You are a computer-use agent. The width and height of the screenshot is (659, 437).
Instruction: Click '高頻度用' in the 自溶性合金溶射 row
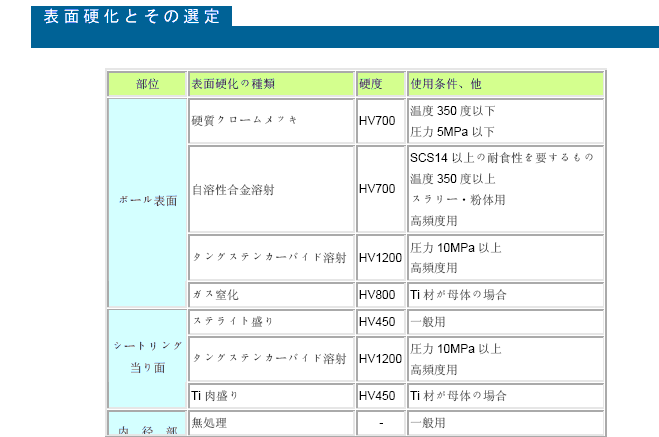tap(434, 221)
